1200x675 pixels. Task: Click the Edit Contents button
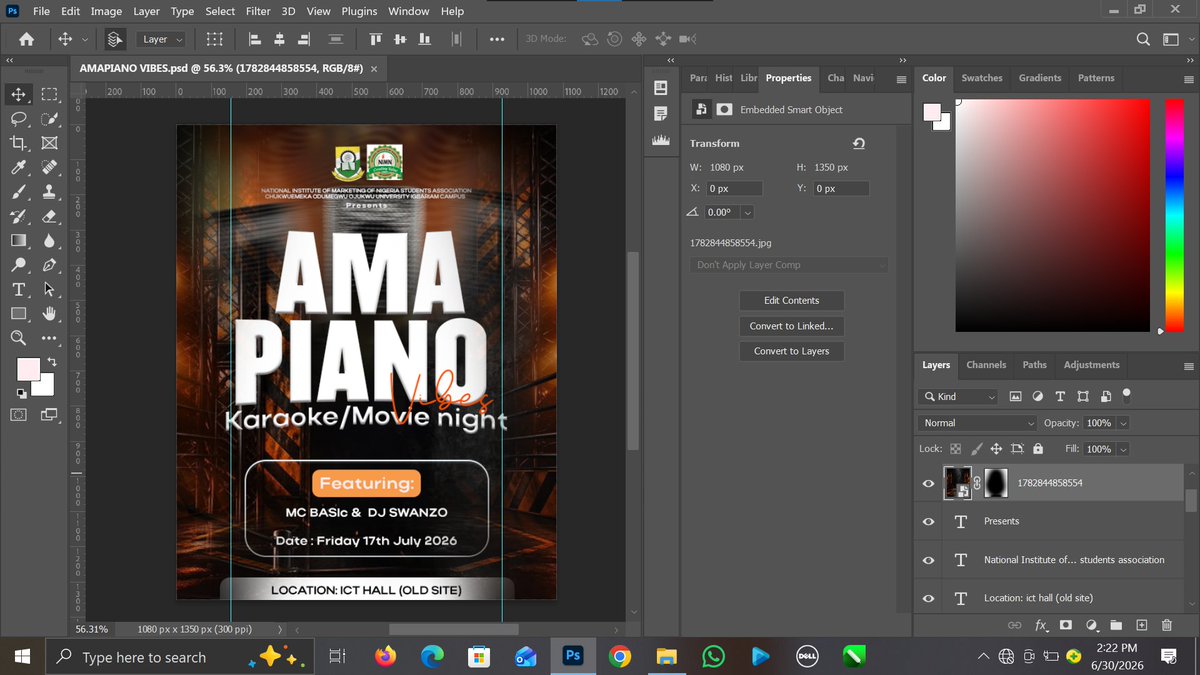[x=791, y=300]
